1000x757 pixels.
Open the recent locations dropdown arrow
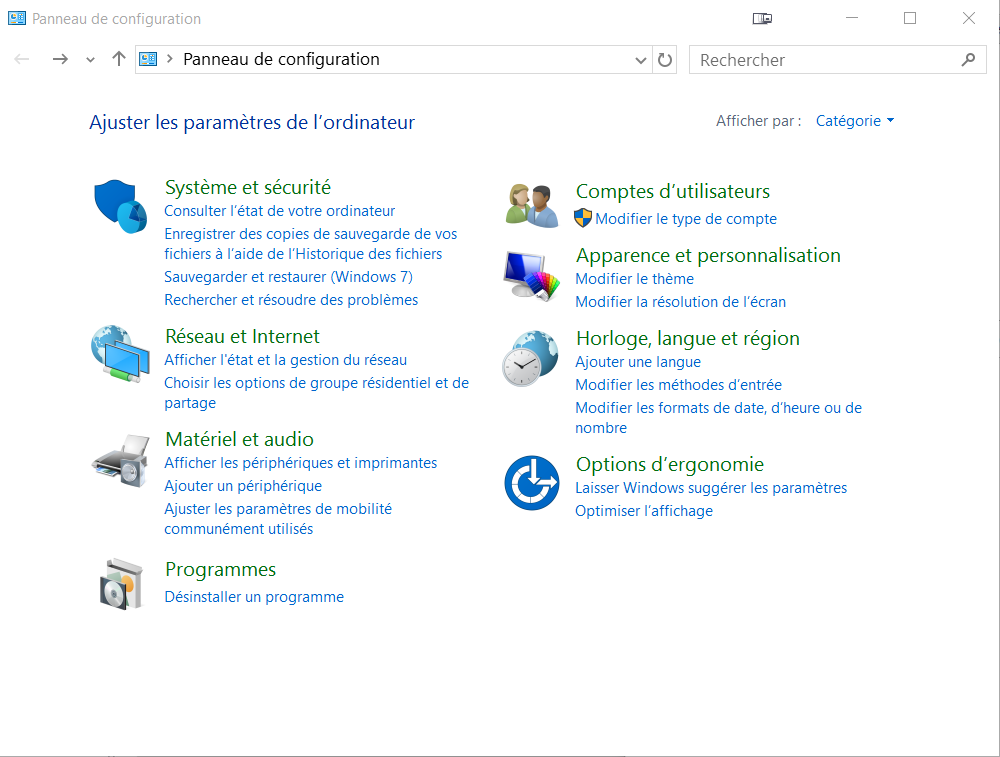point(90,60)
